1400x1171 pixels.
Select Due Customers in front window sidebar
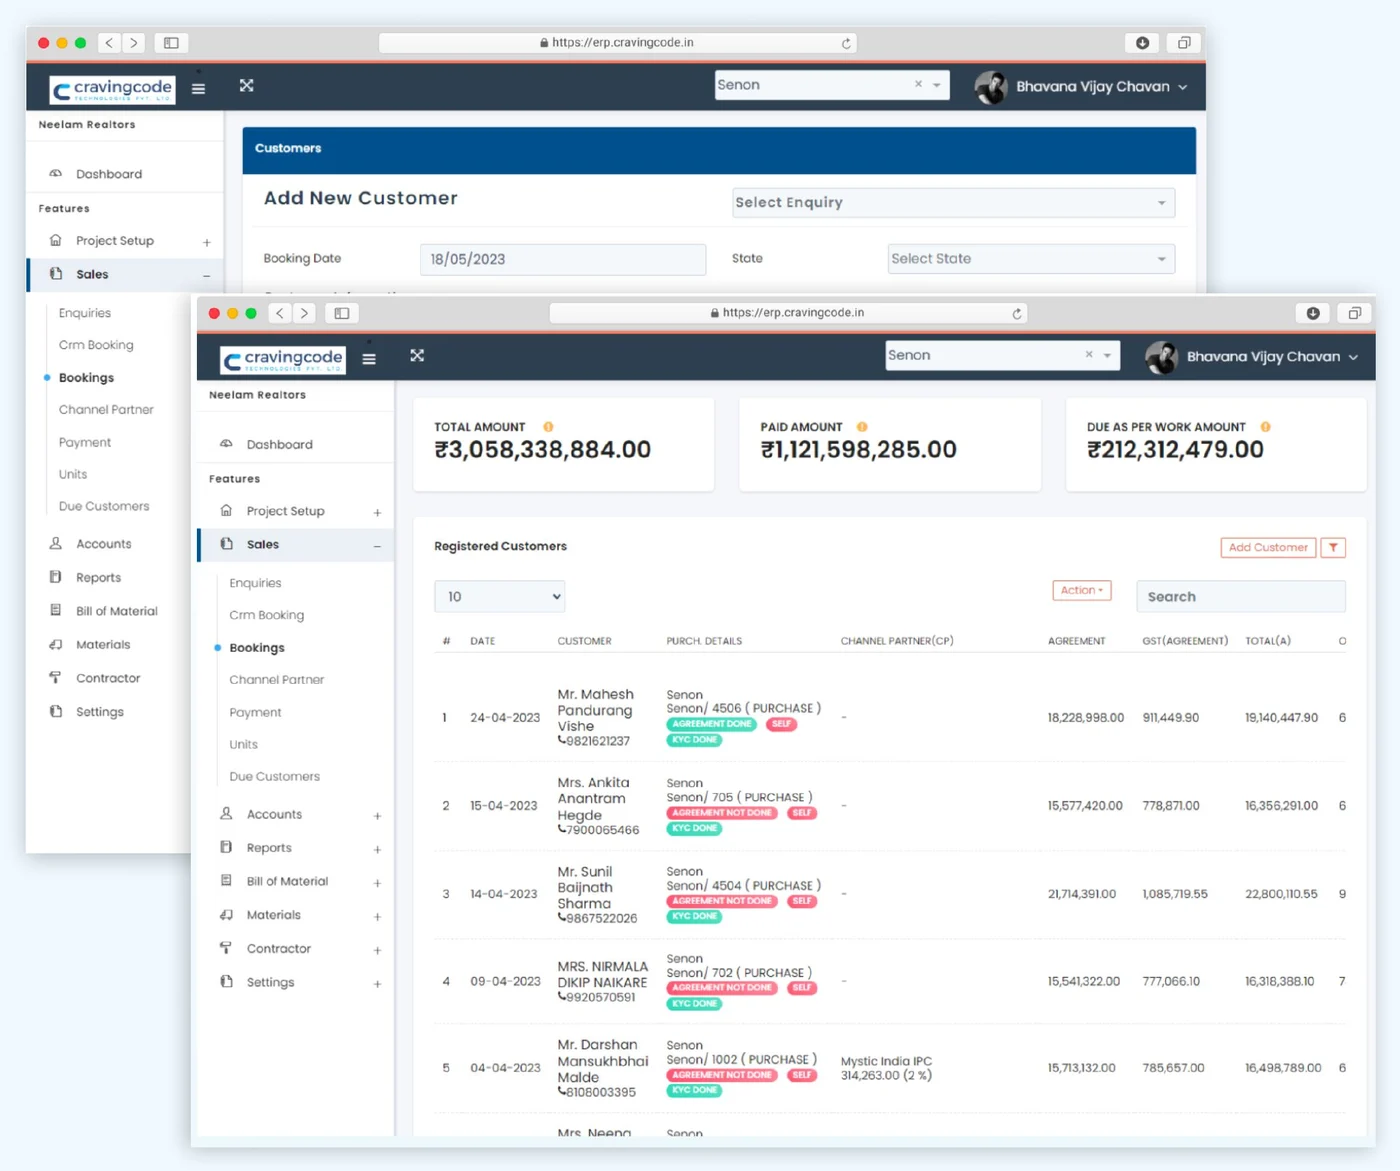coord(274,777)
